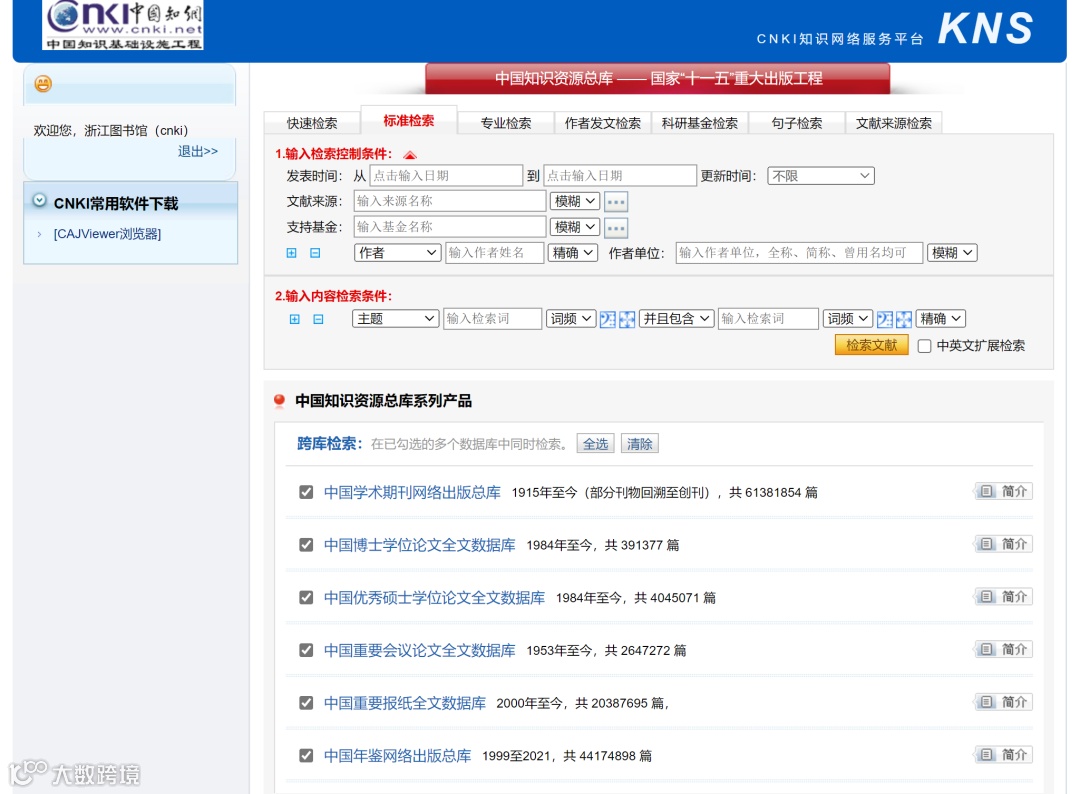Click the 输入作者单位 input field

click(x=799, y=253)
